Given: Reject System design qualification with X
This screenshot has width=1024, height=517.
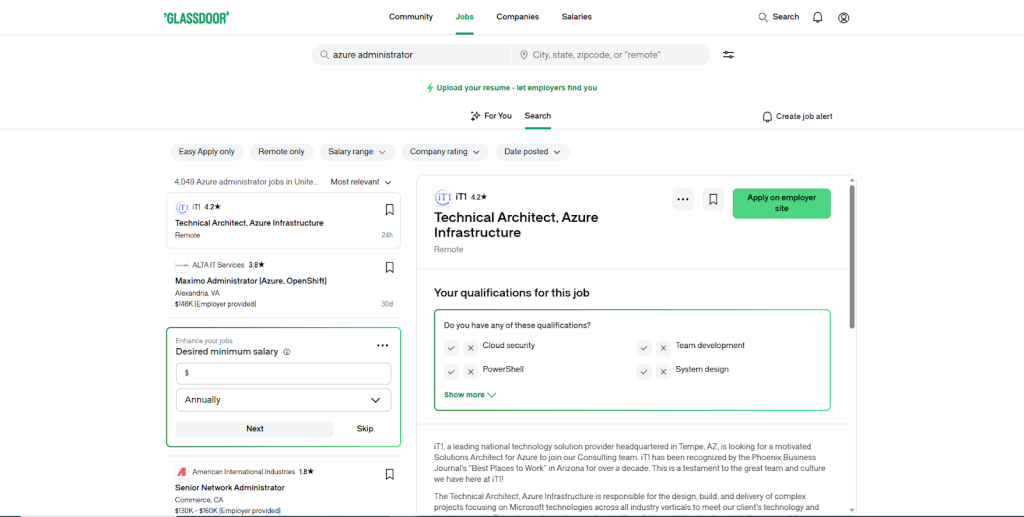Looking at the screenshot, I should [664, 371].
